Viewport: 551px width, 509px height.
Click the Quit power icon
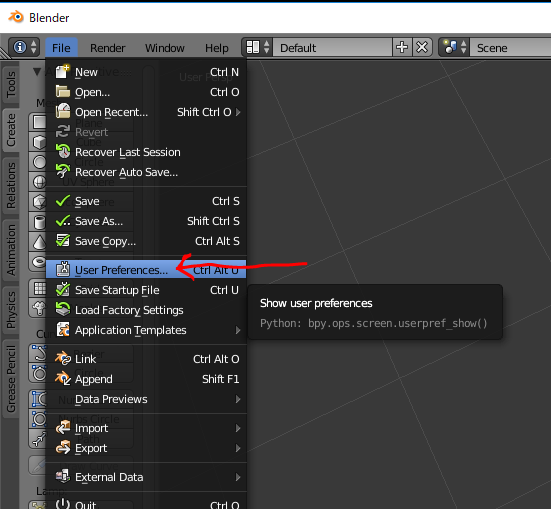click(63, 504)
